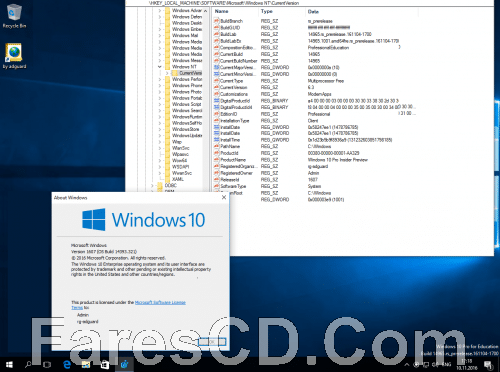
Task: Launch Microsoft Edge from the taskbar
Action: click(67, 365)
